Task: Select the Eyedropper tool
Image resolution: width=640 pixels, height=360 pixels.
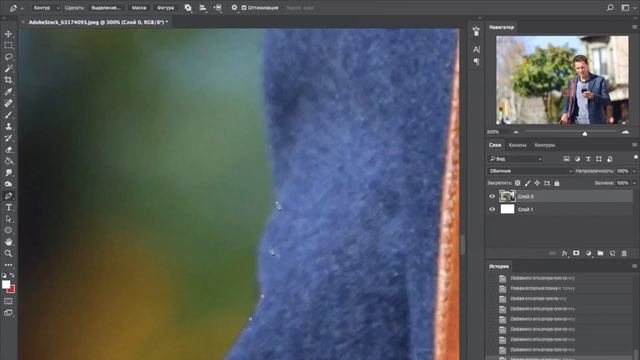Action: coord(8,91)
